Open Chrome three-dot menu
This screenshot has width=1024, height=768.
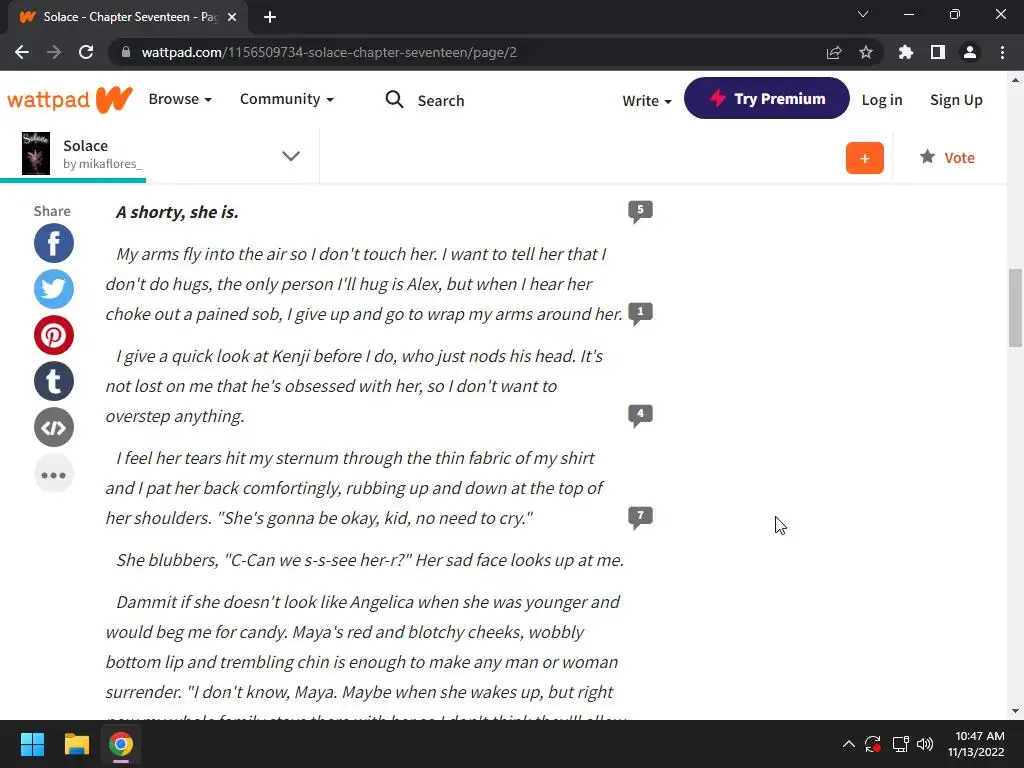1002,52
